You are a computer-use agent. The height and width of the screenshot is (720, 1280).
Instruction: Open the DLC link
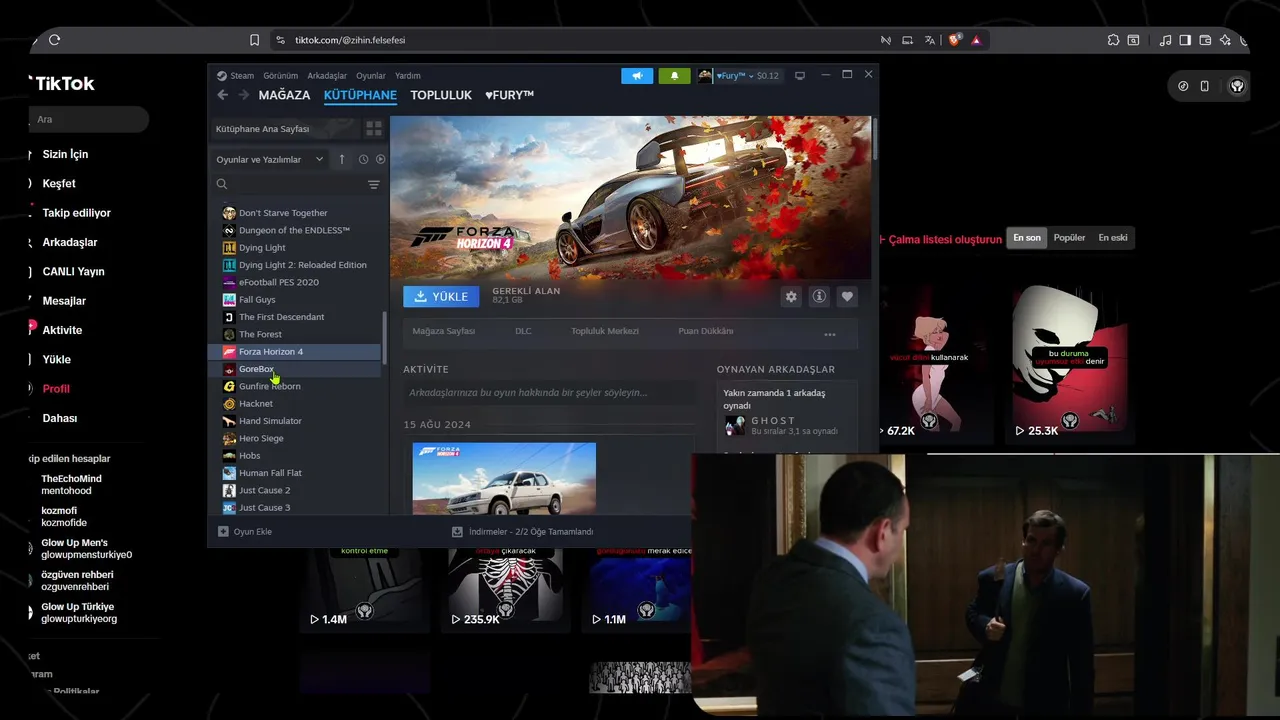point(523,331)
